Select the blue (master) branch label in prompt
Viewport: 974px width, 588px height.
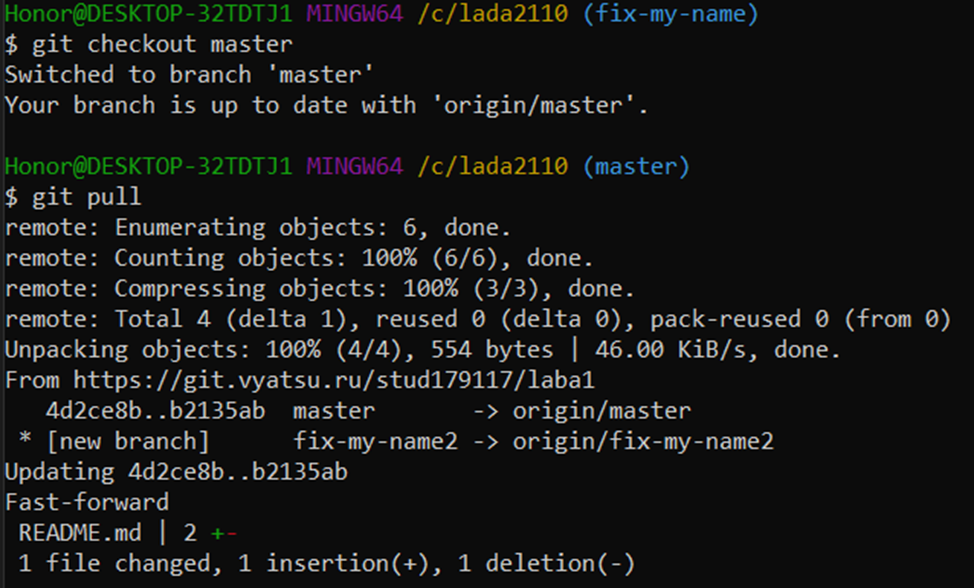click(636, 166)
